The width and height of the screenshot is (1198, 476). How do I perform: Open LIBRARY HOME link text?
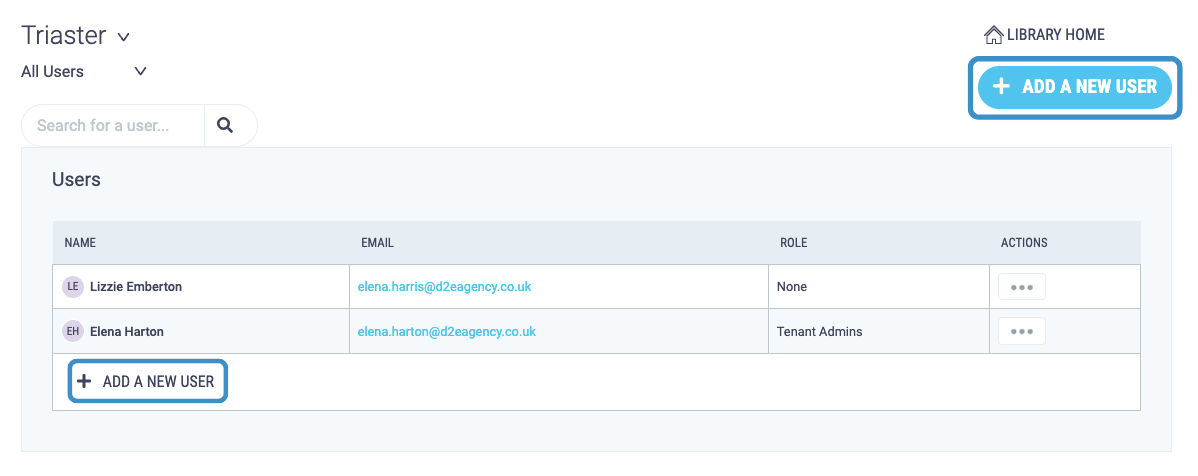(x=1055, y=35)
